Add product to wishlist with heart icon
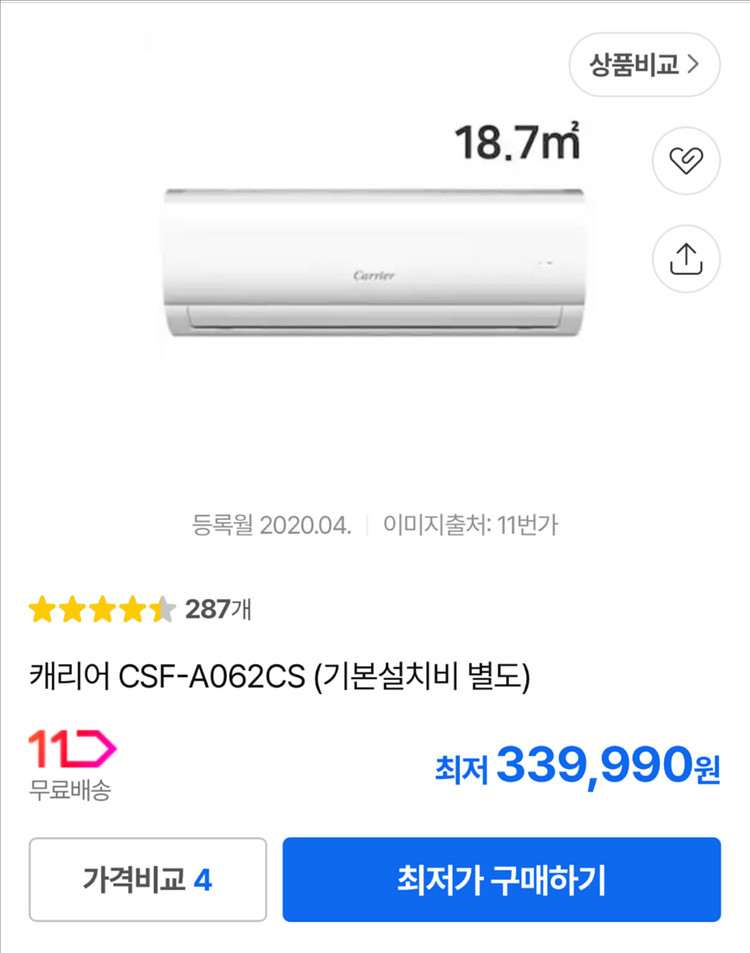The width and height of the screenshot is (750, 953). click(686, 160)
